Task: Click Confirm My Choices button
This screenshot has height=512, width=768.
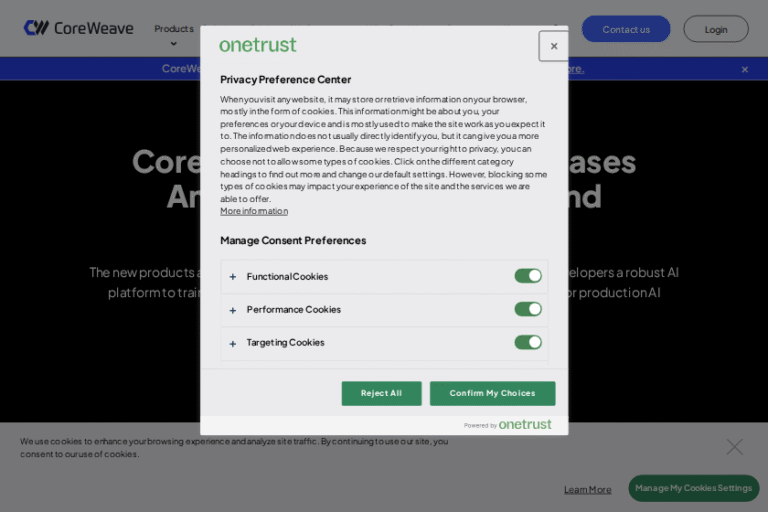Action: coord(492,393)
